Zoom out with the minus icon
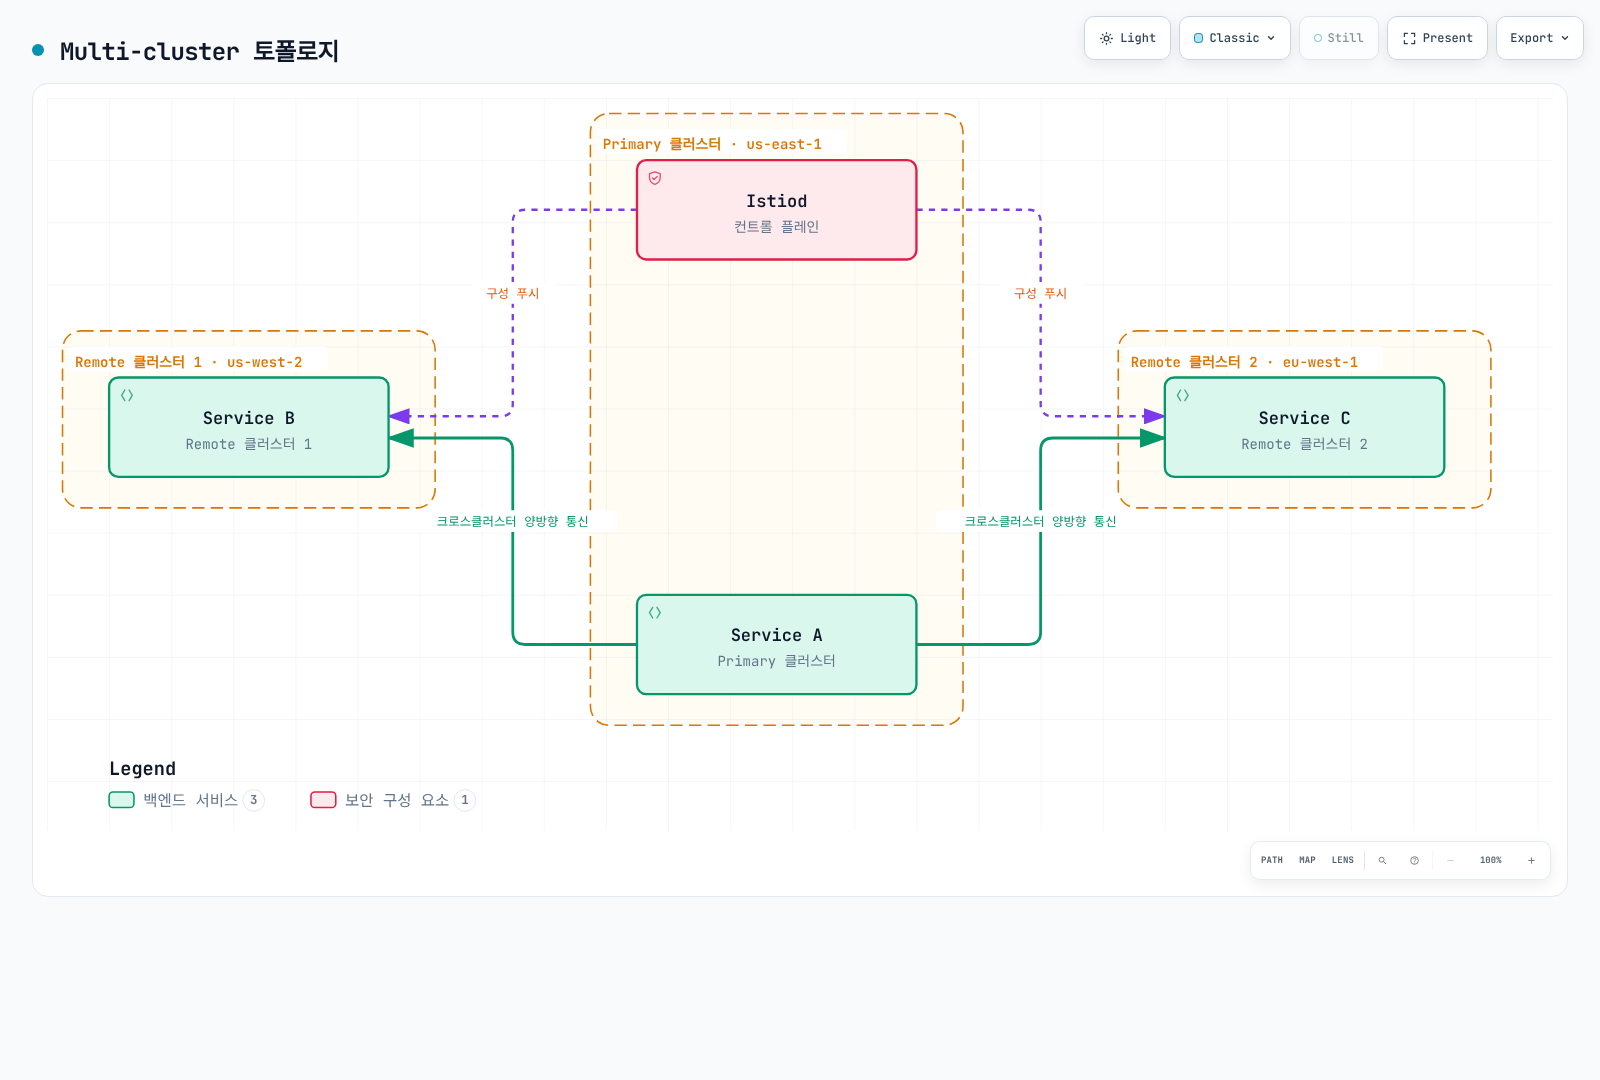Screen dimensions: 1600x1080 (1451, 860)
